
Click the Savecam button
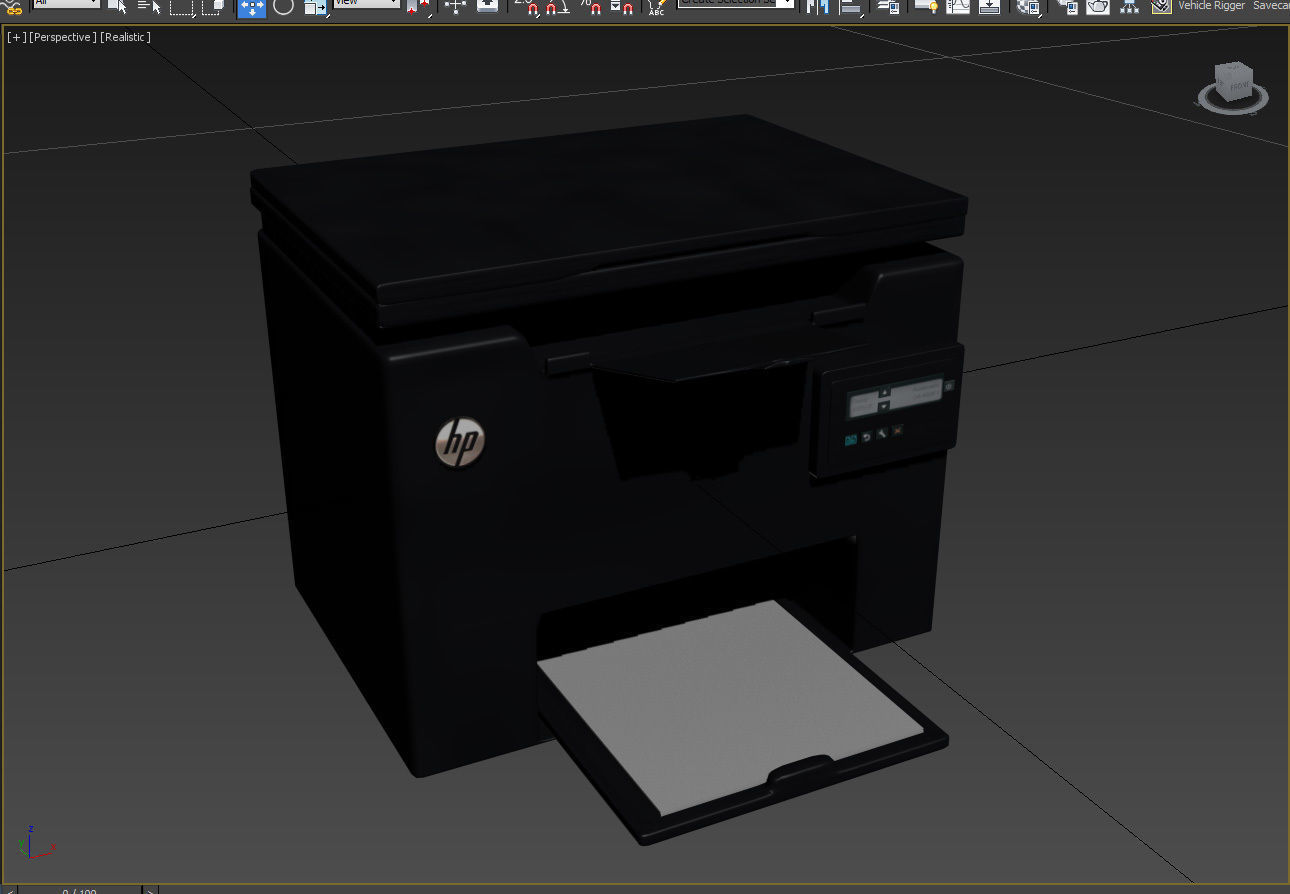1271,5
